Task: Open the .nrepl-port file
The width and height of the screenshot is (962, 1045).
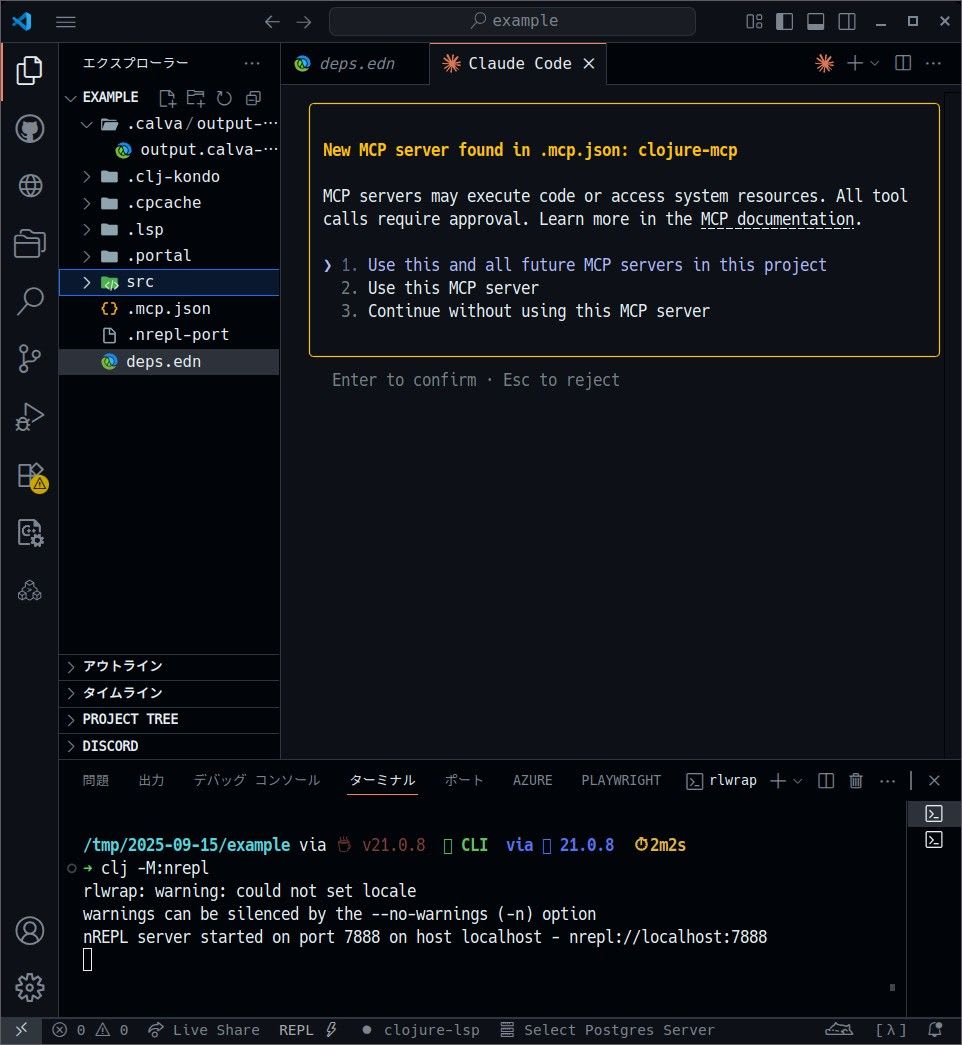Action: [169, 335]
